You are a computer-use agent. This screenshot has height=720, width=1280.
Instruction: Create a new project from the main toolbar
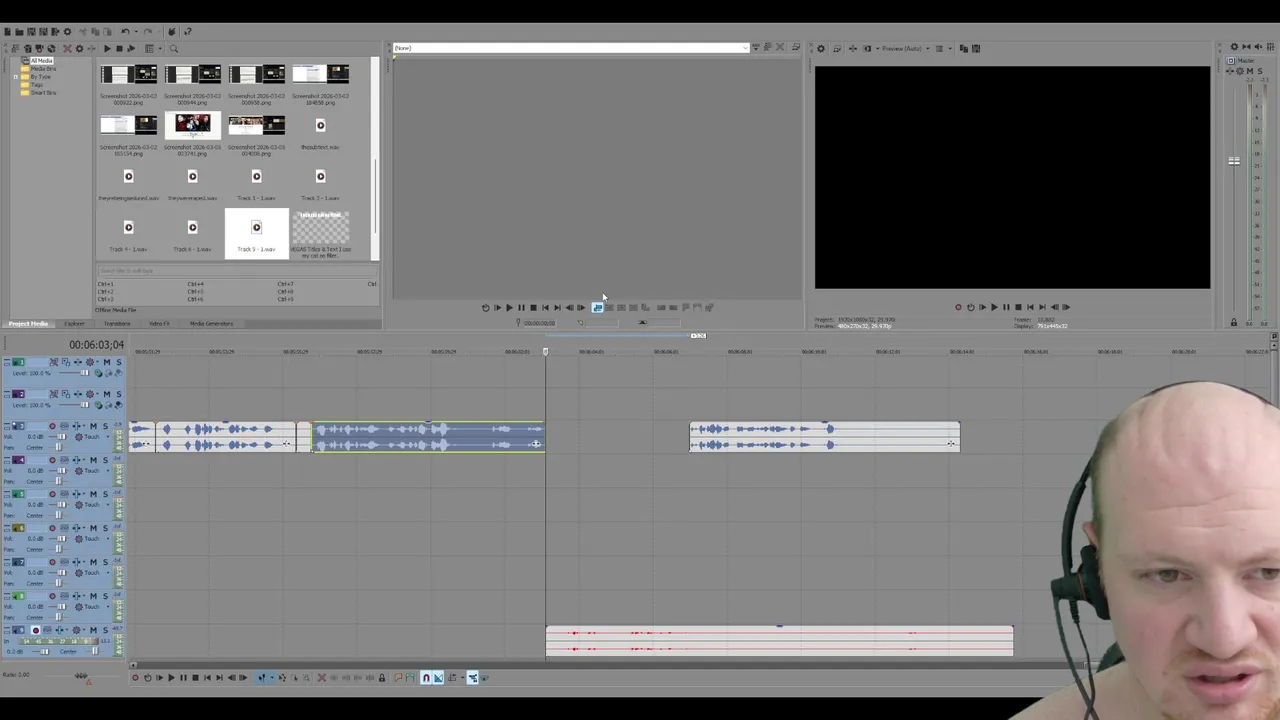coord(7,32)
